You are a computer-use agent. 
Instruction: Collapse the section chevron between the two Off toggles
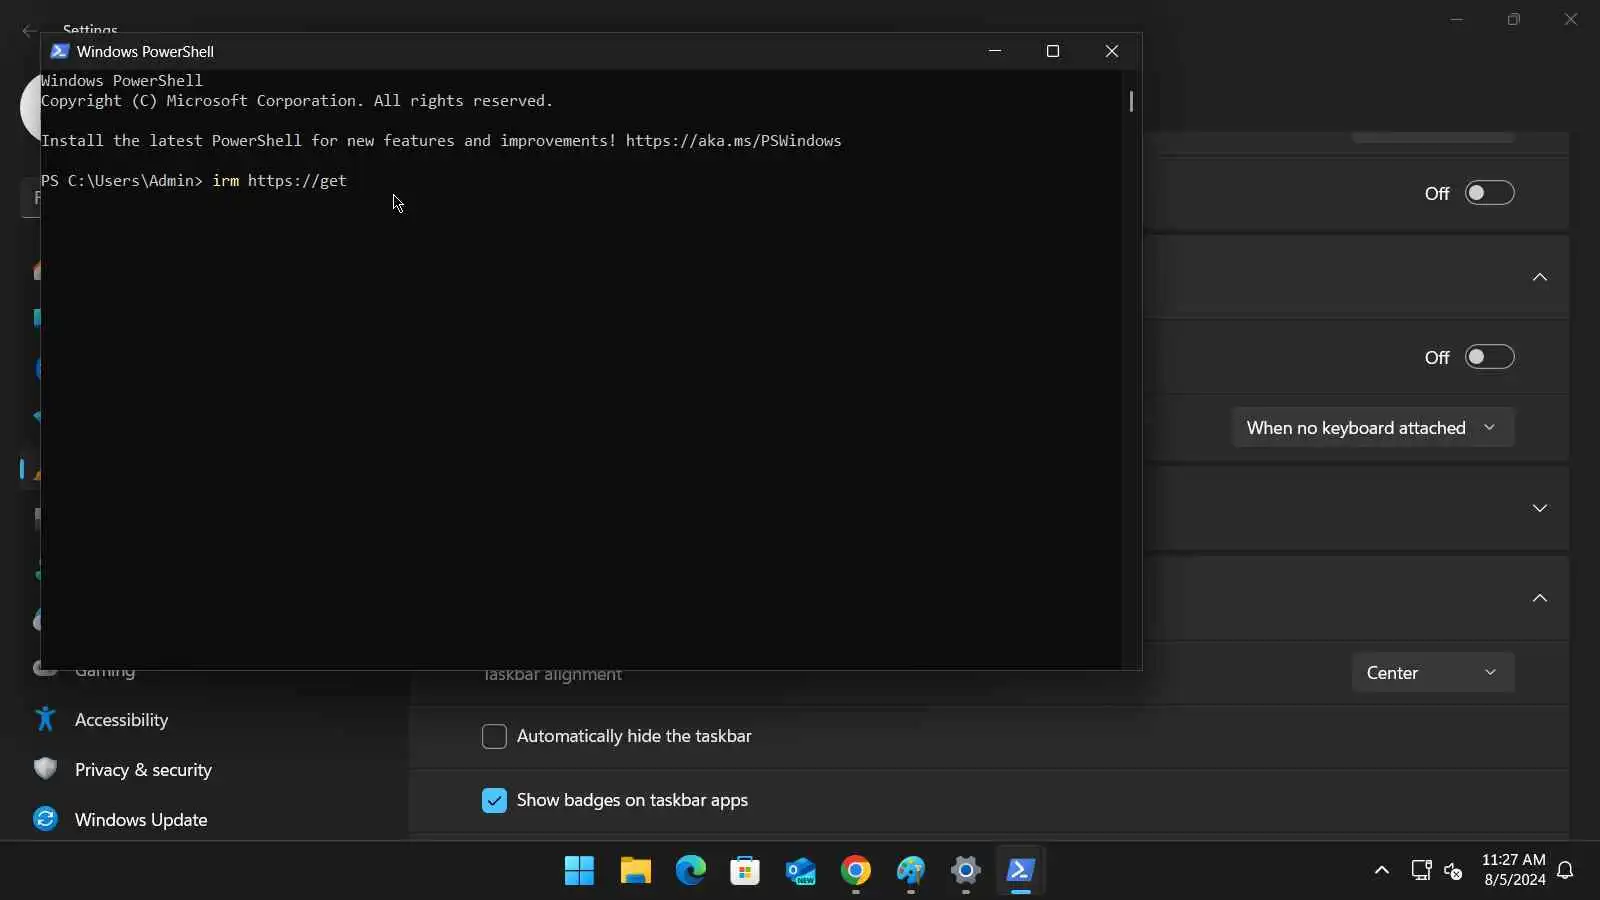(1540, 277)
